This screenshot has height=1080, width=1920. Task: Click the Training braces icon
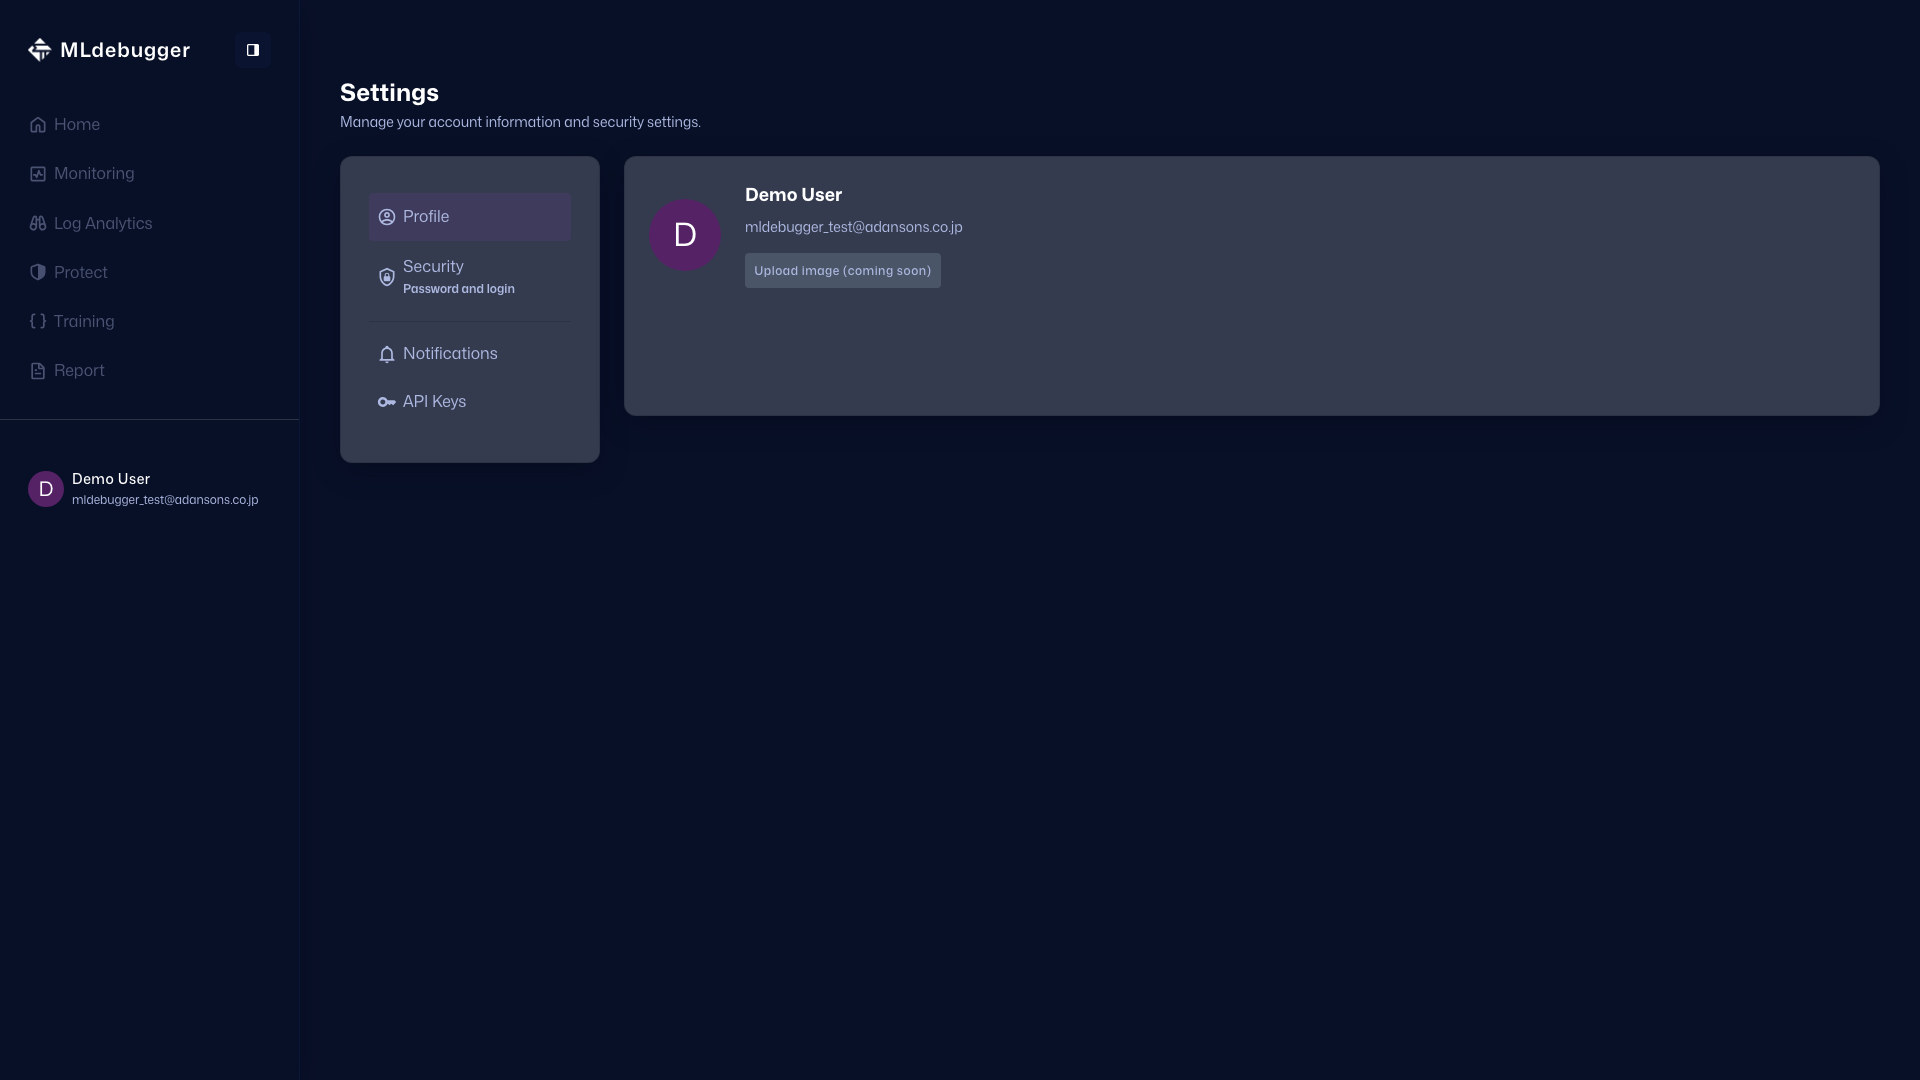tap(38, 321)
